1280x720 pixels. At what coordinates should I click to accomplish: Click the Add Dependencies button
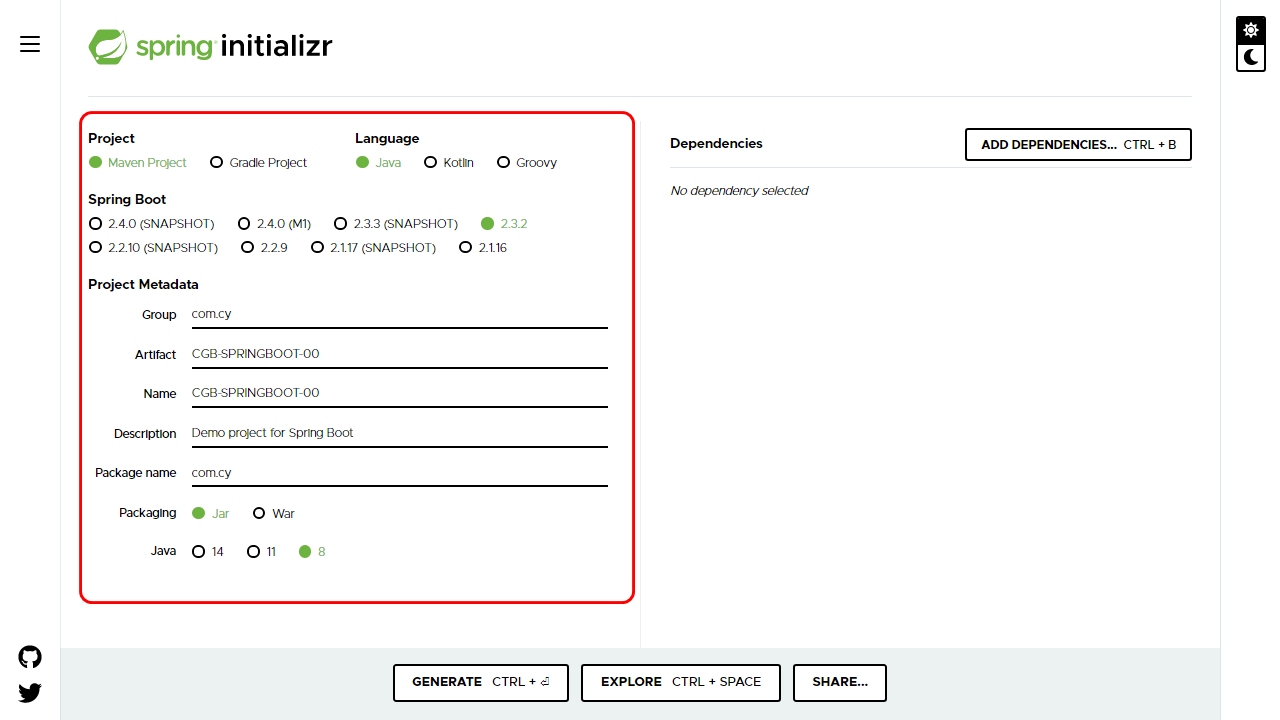pyautogui.click(x=1078, y=144)
